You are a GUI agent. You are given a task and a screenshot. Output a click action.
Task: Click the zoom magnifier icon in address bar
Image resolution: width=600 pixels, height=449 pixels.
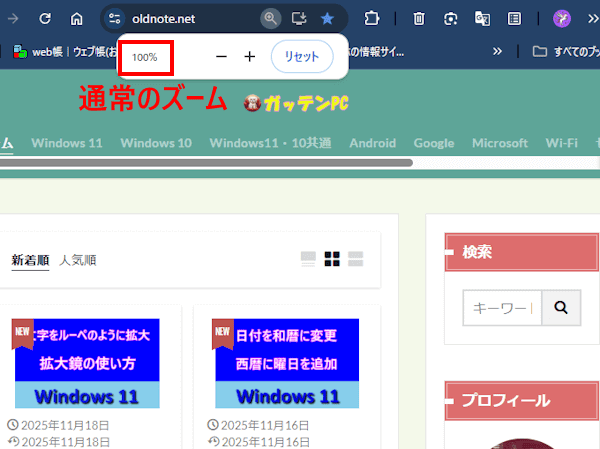coord(271,18)
